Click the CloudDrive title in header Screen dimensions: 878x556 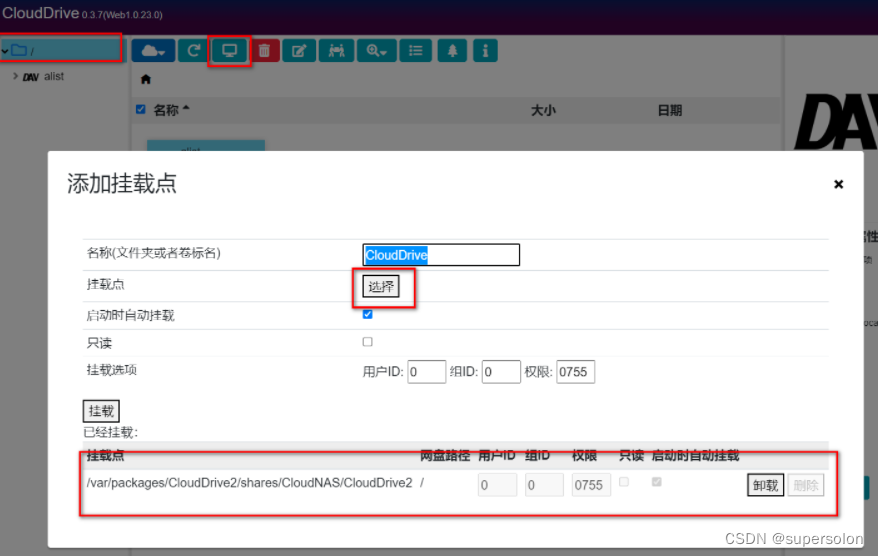tap(40, 13)
